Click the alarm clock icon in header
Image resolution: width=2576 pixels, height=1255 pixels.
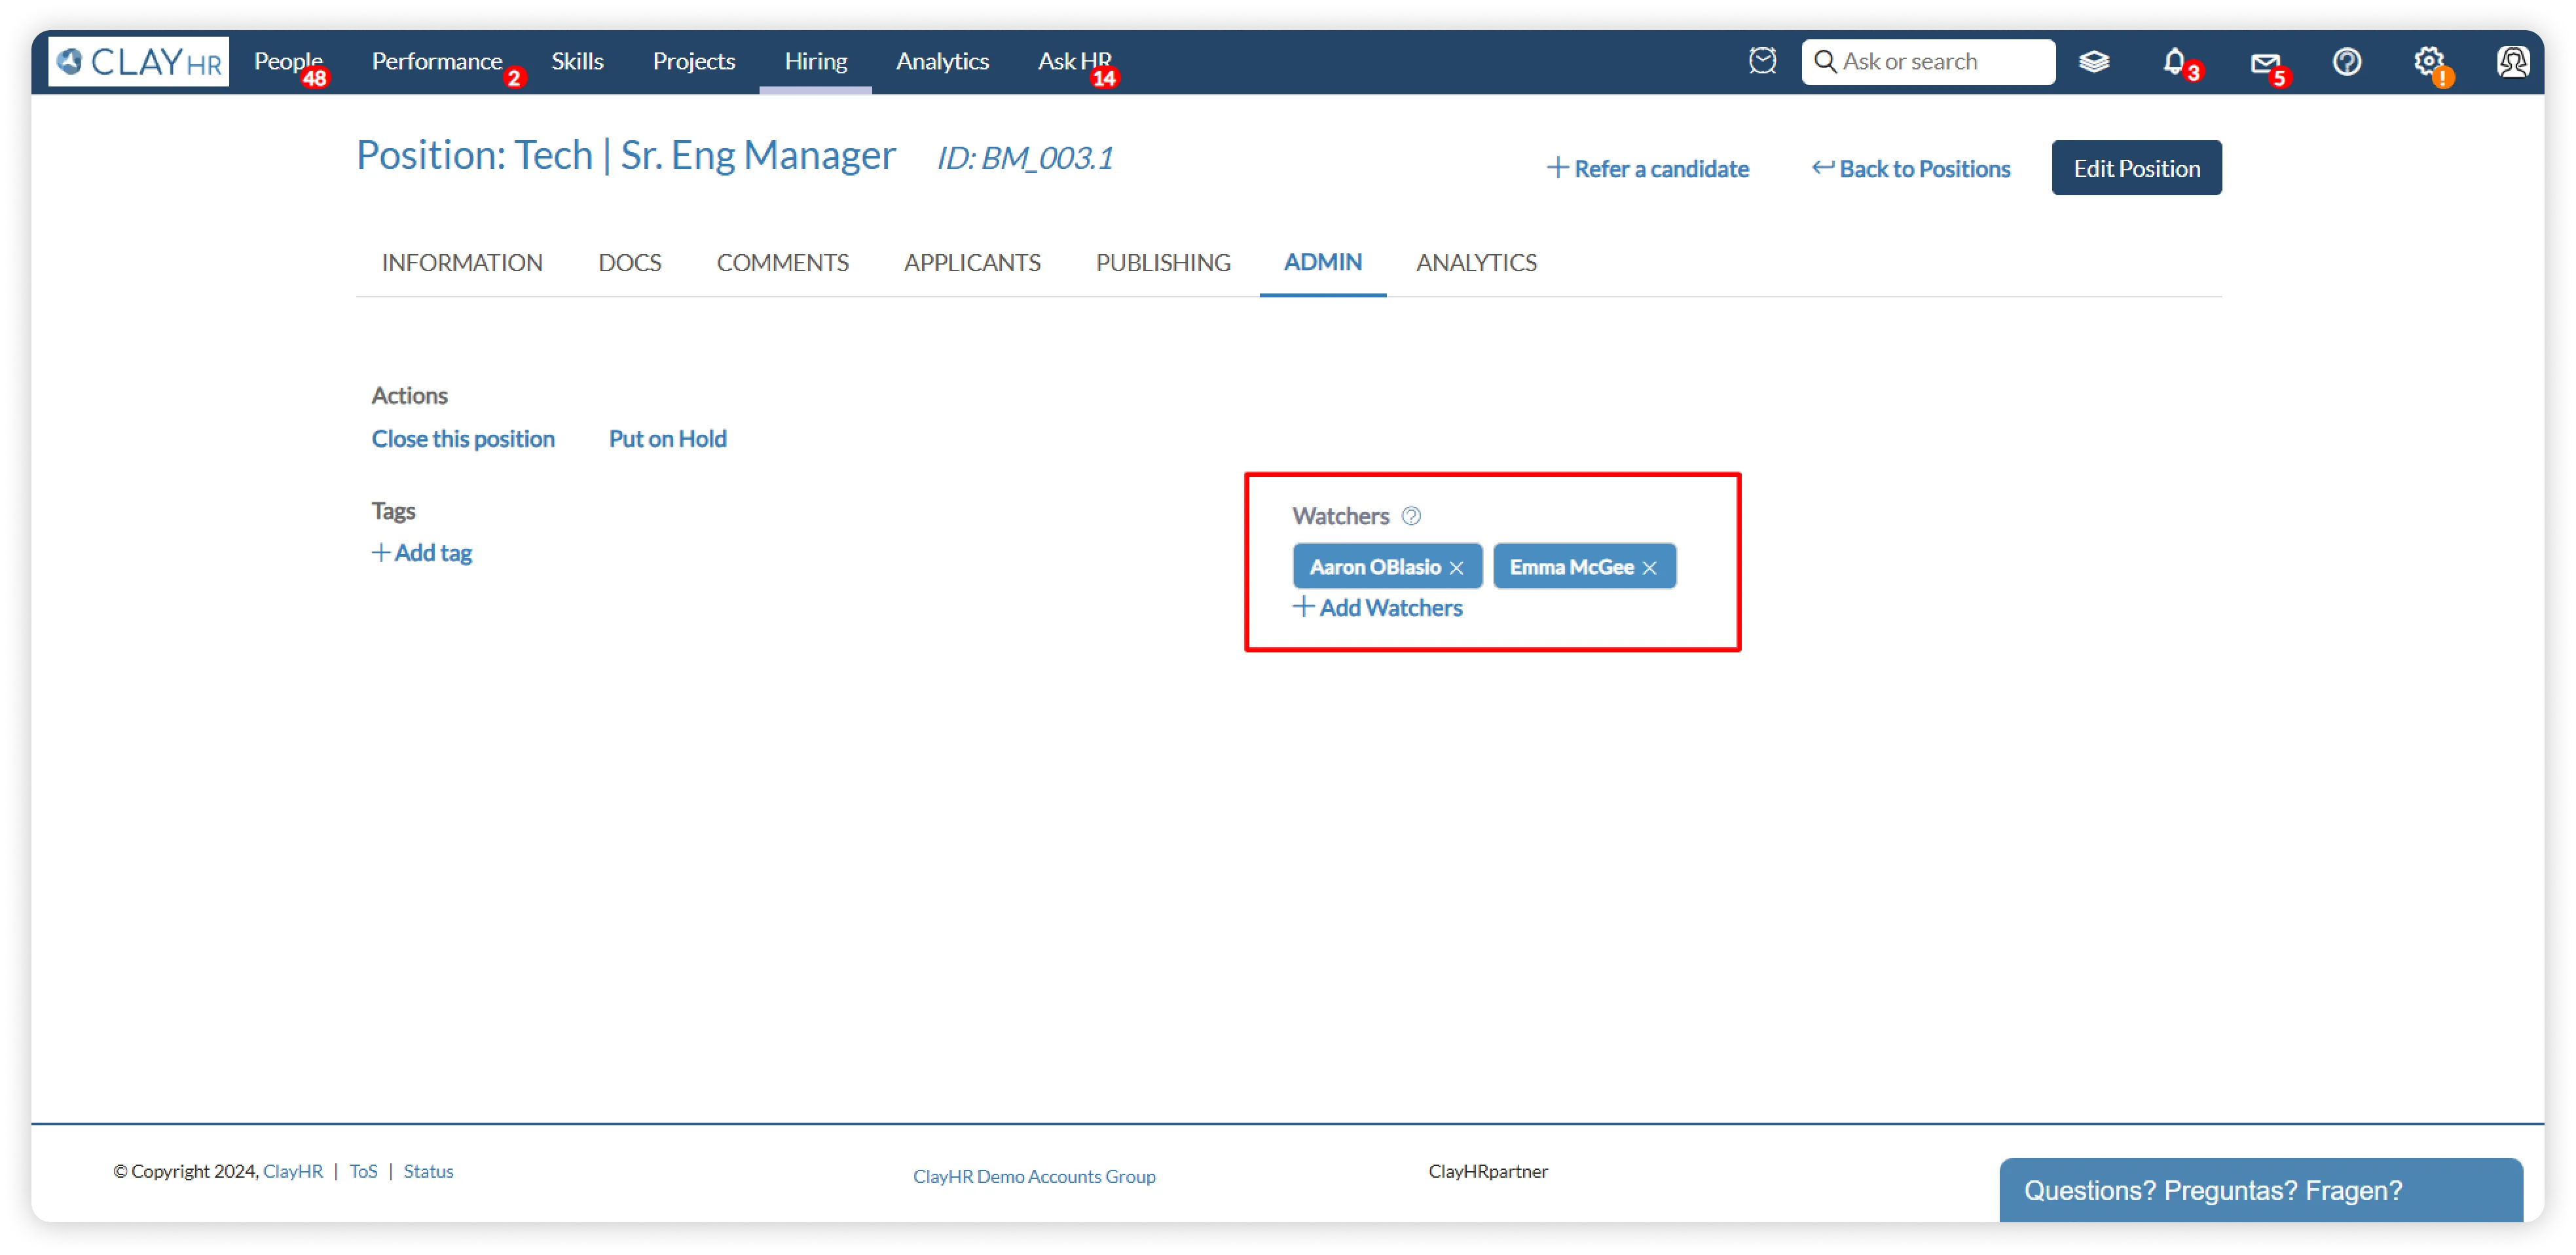(x=1762, y=61)
